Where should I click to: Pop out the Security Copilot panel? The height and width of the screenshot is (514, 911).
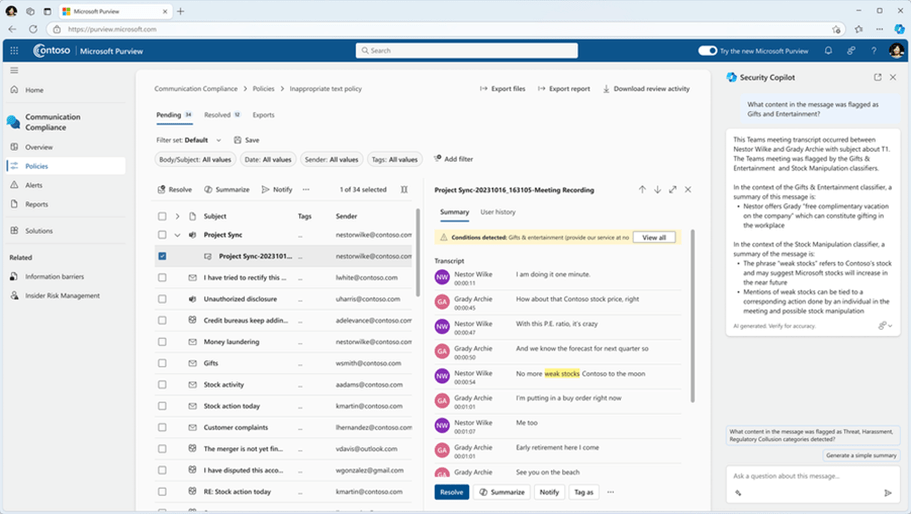(878, 77)
